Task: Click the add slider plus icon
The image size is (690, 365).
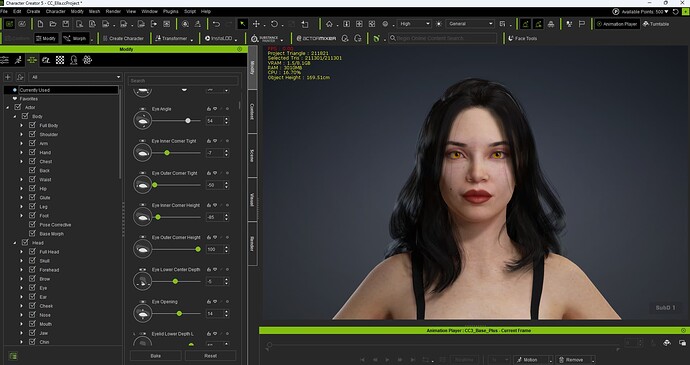Action: coord(7,77)
